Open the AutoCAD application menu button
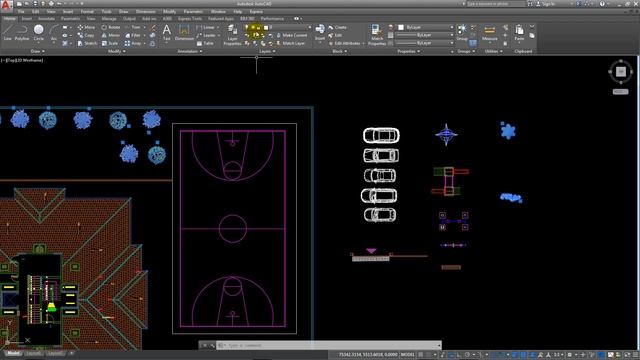 6,6
